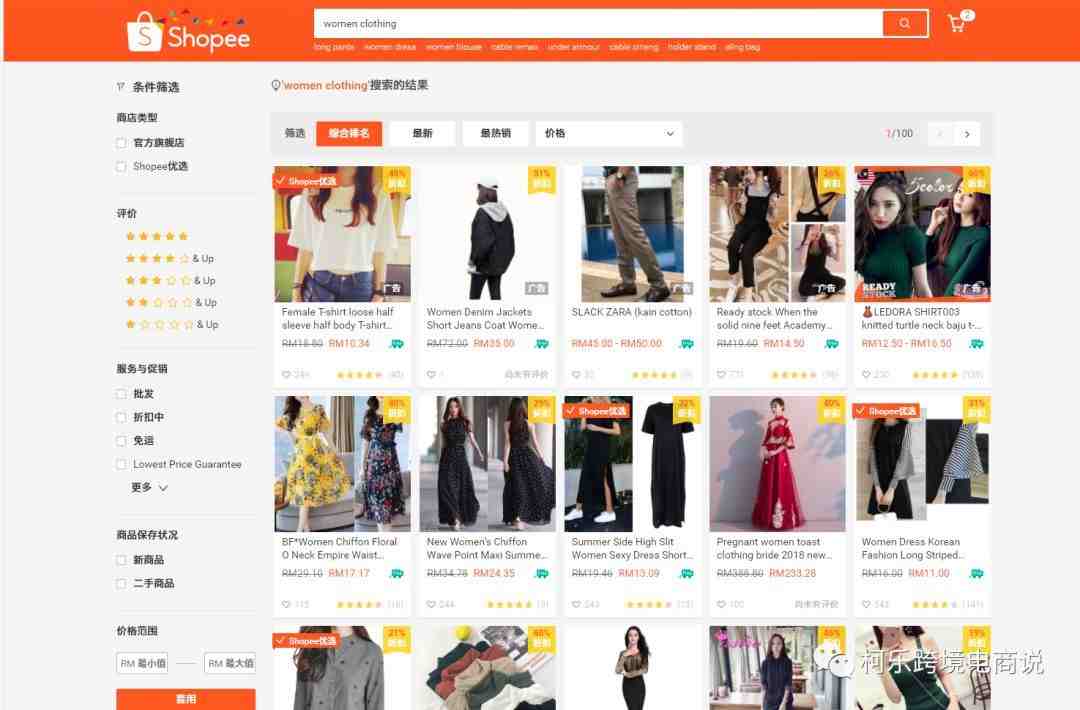Like the Pregnant women toast clothing item

coord(721,605)
